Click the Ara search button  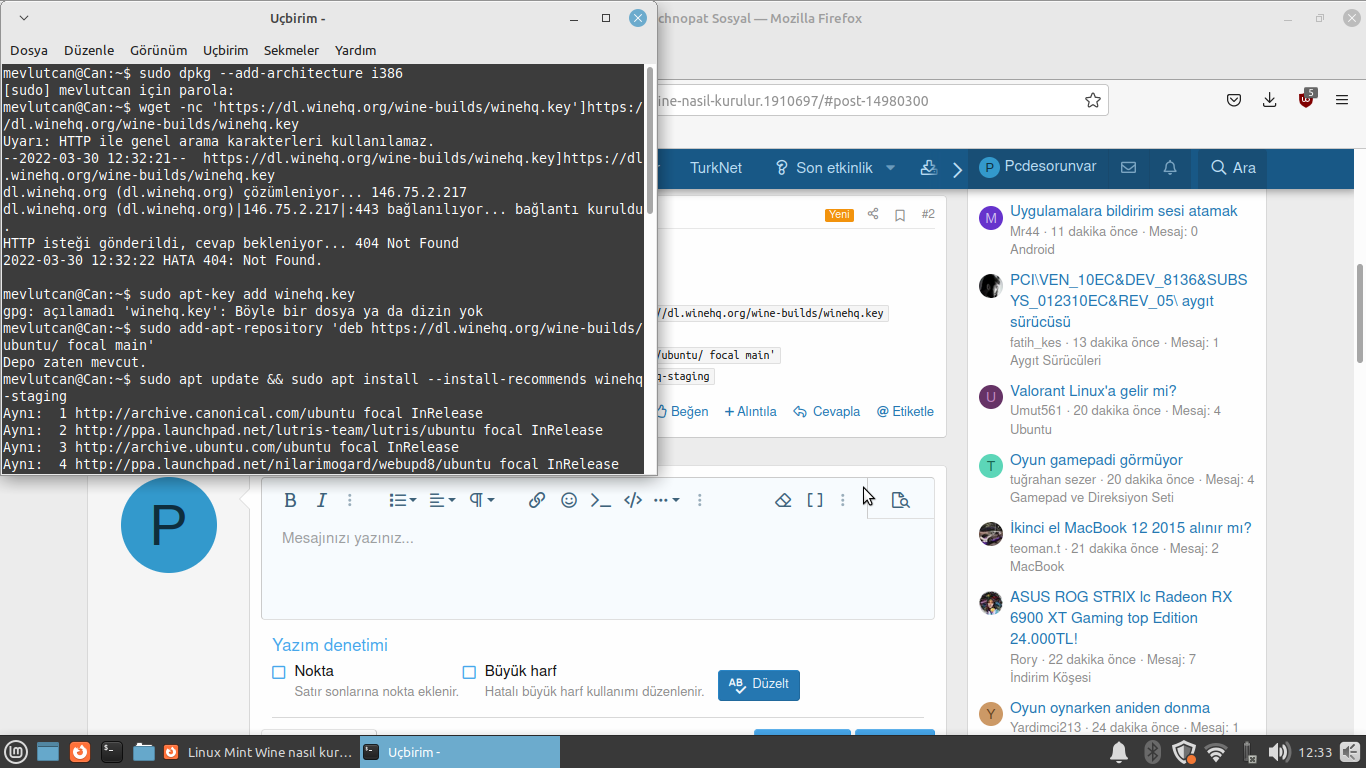(1233, 168)
